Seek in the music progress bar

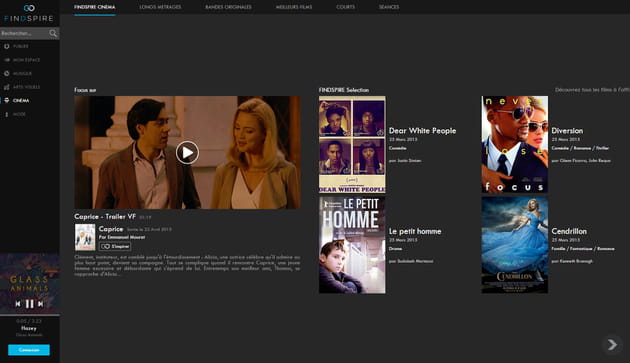tap(30, 315)
